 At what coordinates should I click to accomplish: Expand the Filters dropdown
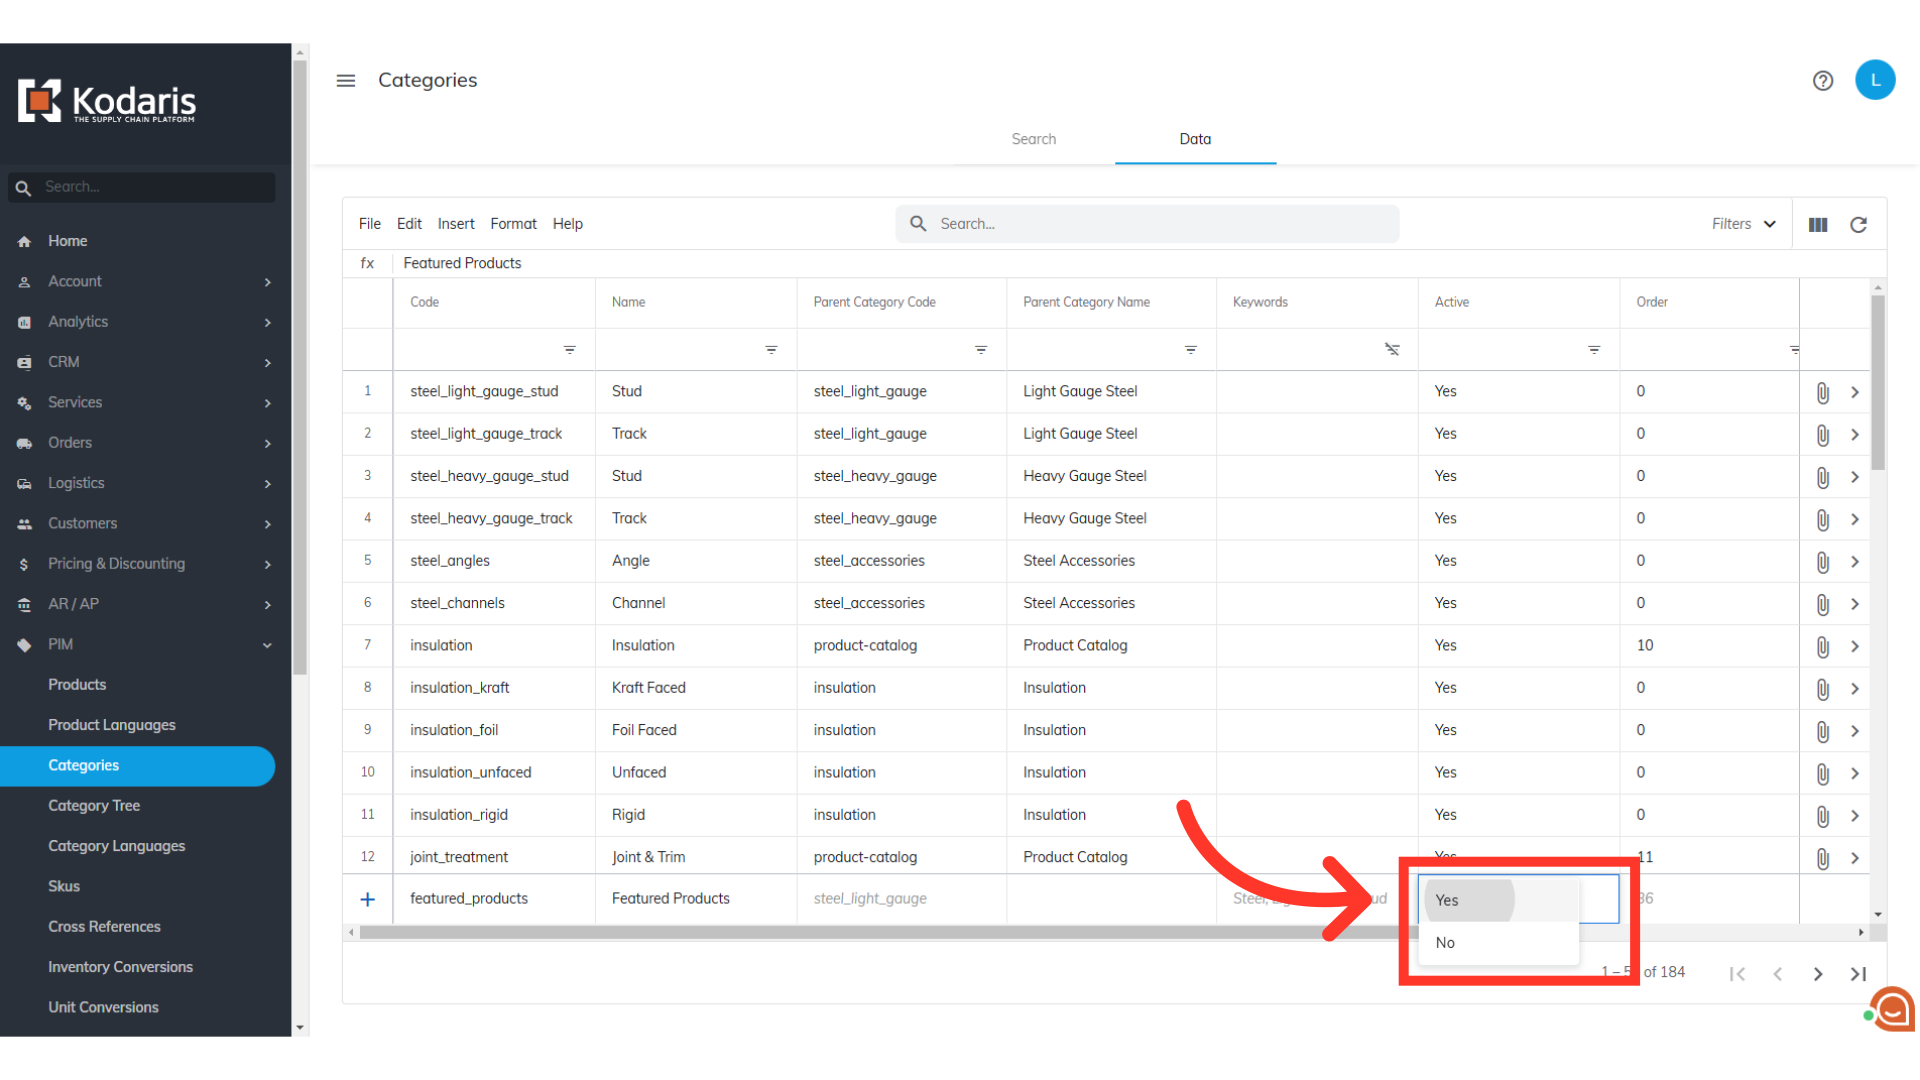[x=1743, y=224]
